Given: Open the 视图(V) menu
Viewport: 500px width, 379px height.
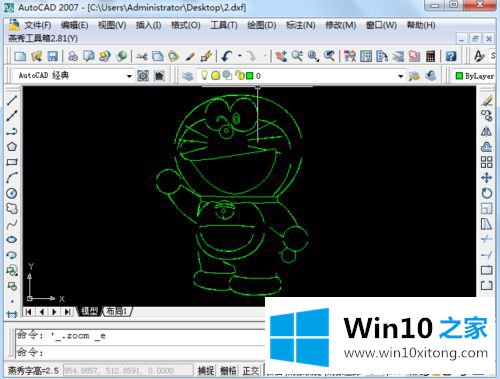Looking at the screenshot, I should [x=112, y=25].
